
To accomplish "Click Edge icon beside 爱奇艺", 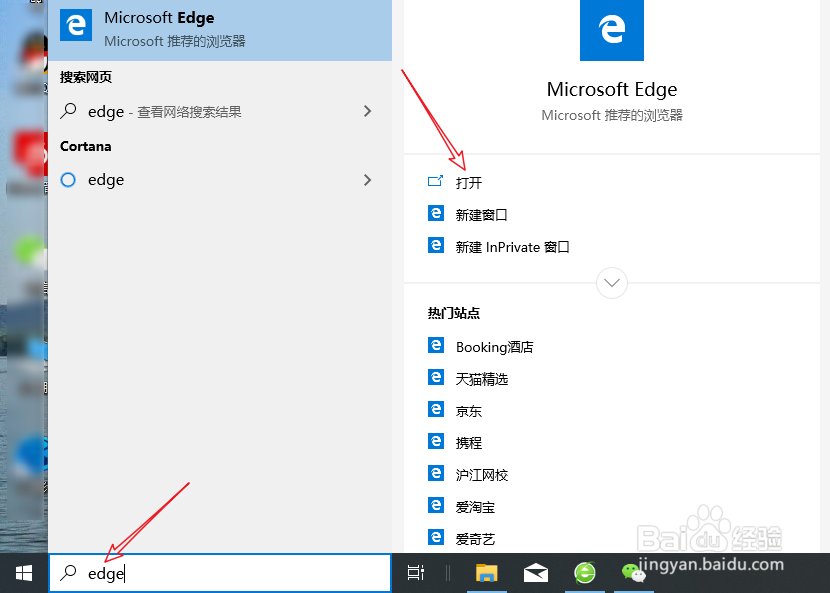I will point(436,537).
